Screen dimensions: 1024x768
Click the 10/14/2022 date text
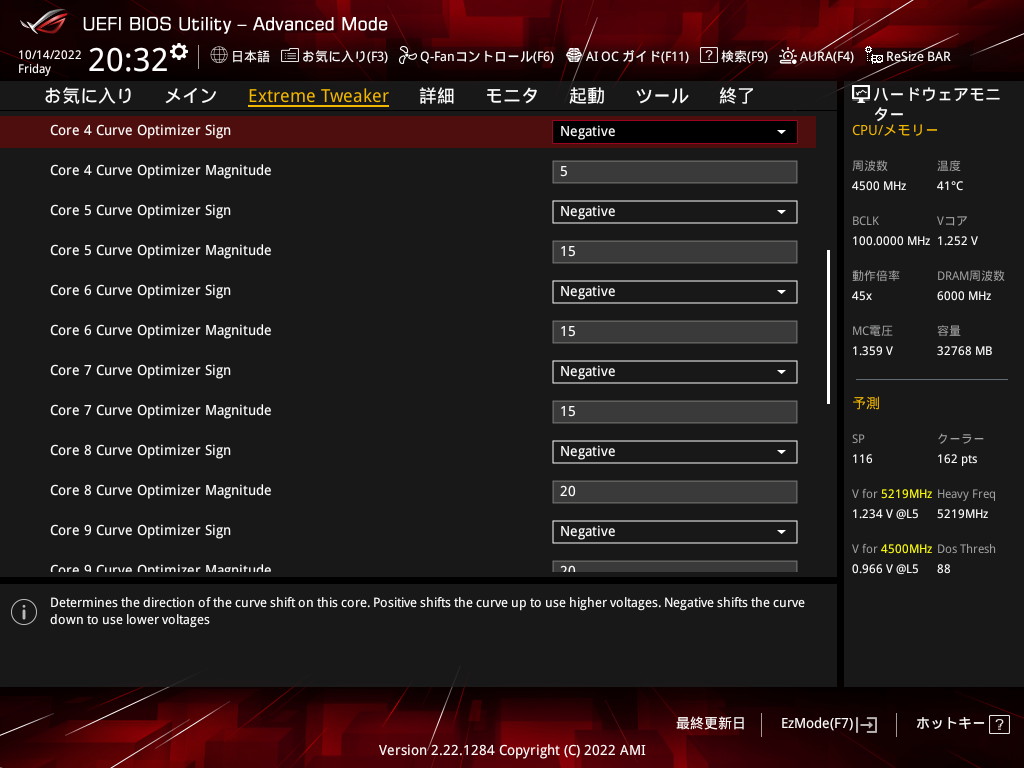coord(50,55)
